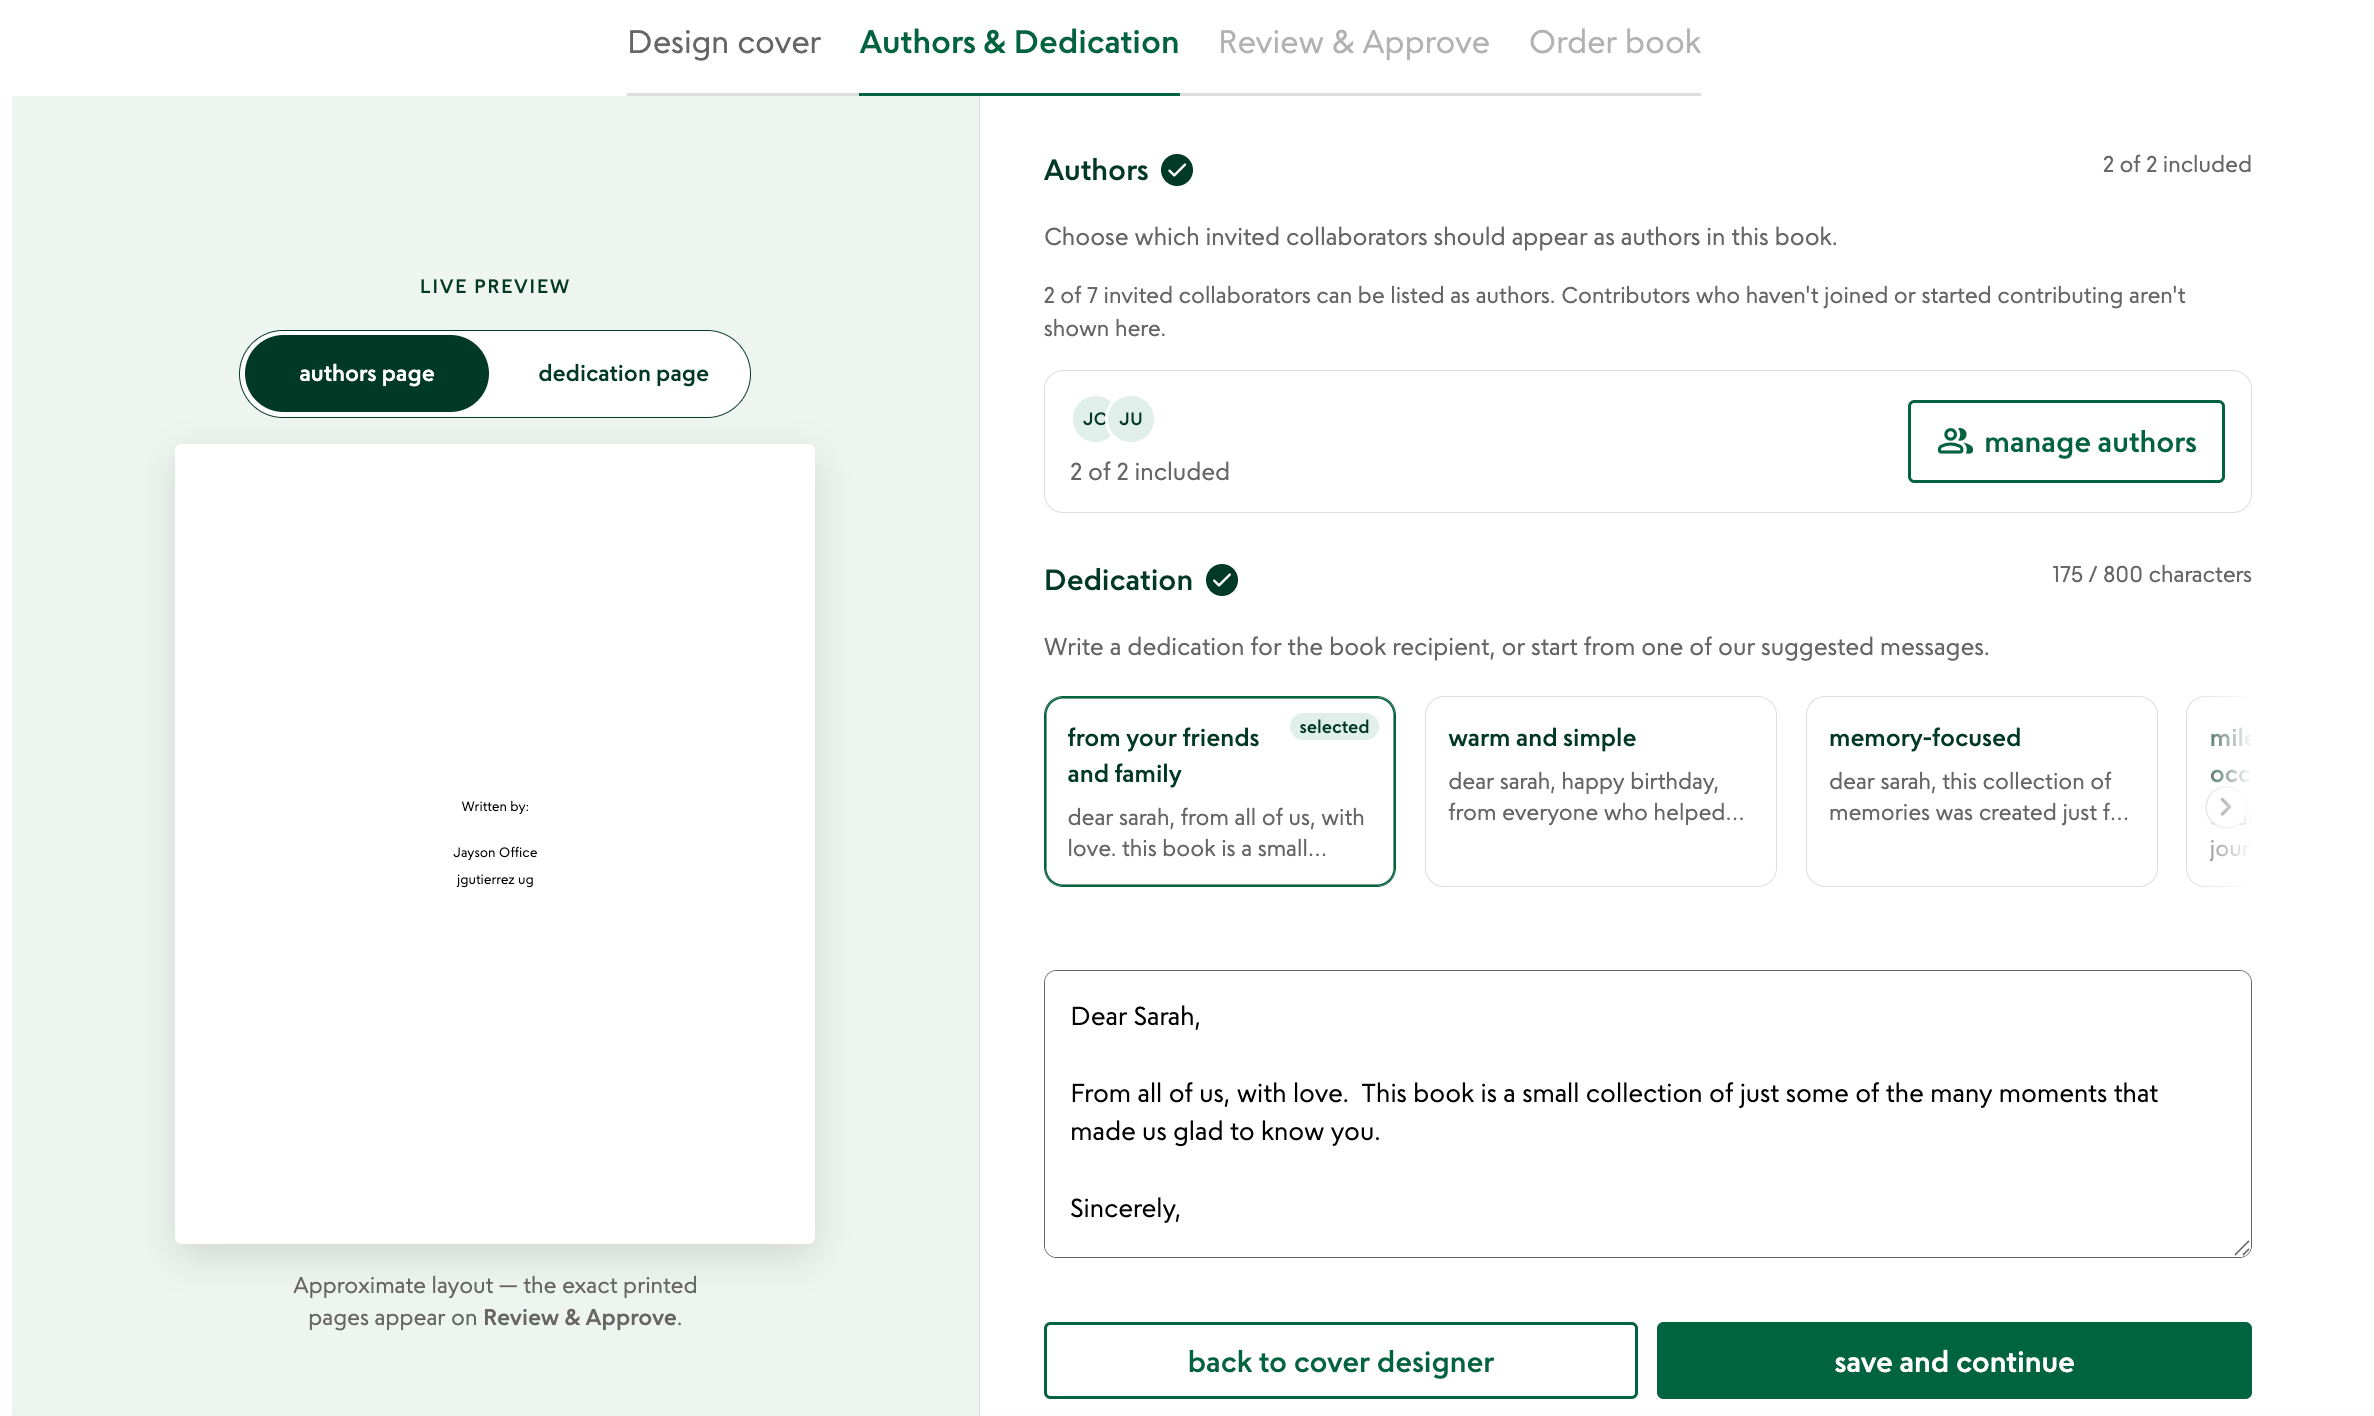Viewport: 2374px width, 1416px height.
Task: Click the textarea resize handle corner
Action: [2242, 1247]
